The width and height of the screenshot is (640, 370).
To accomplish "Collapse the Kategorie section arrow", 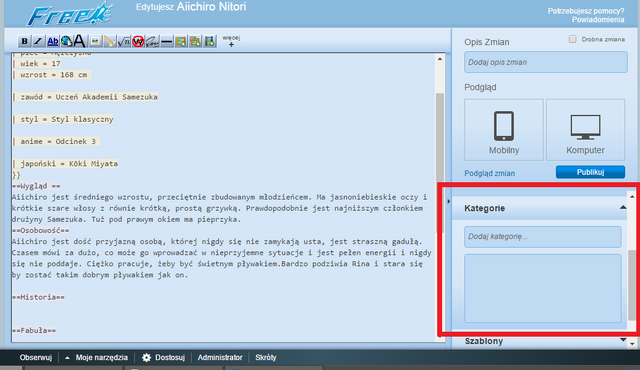I will [x=623, y=208].
